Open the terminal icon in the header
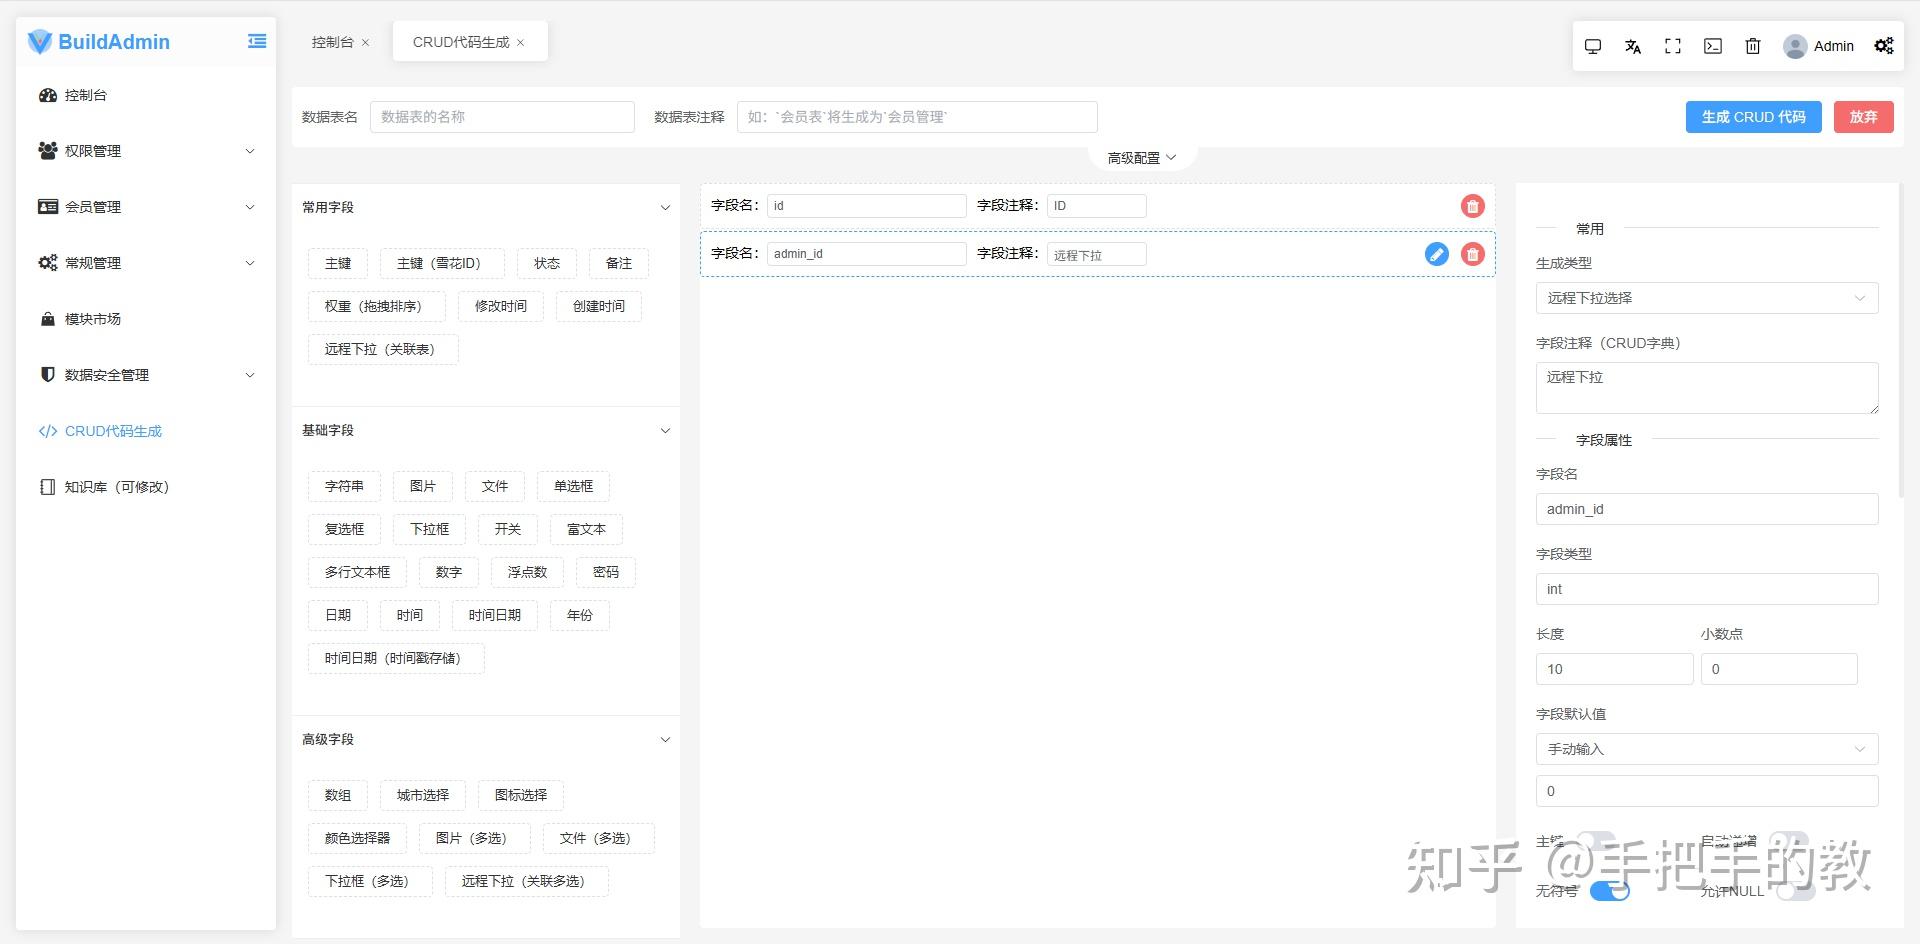The height and width of the screenshot is (944, 1920). (x=1713, y=46)
